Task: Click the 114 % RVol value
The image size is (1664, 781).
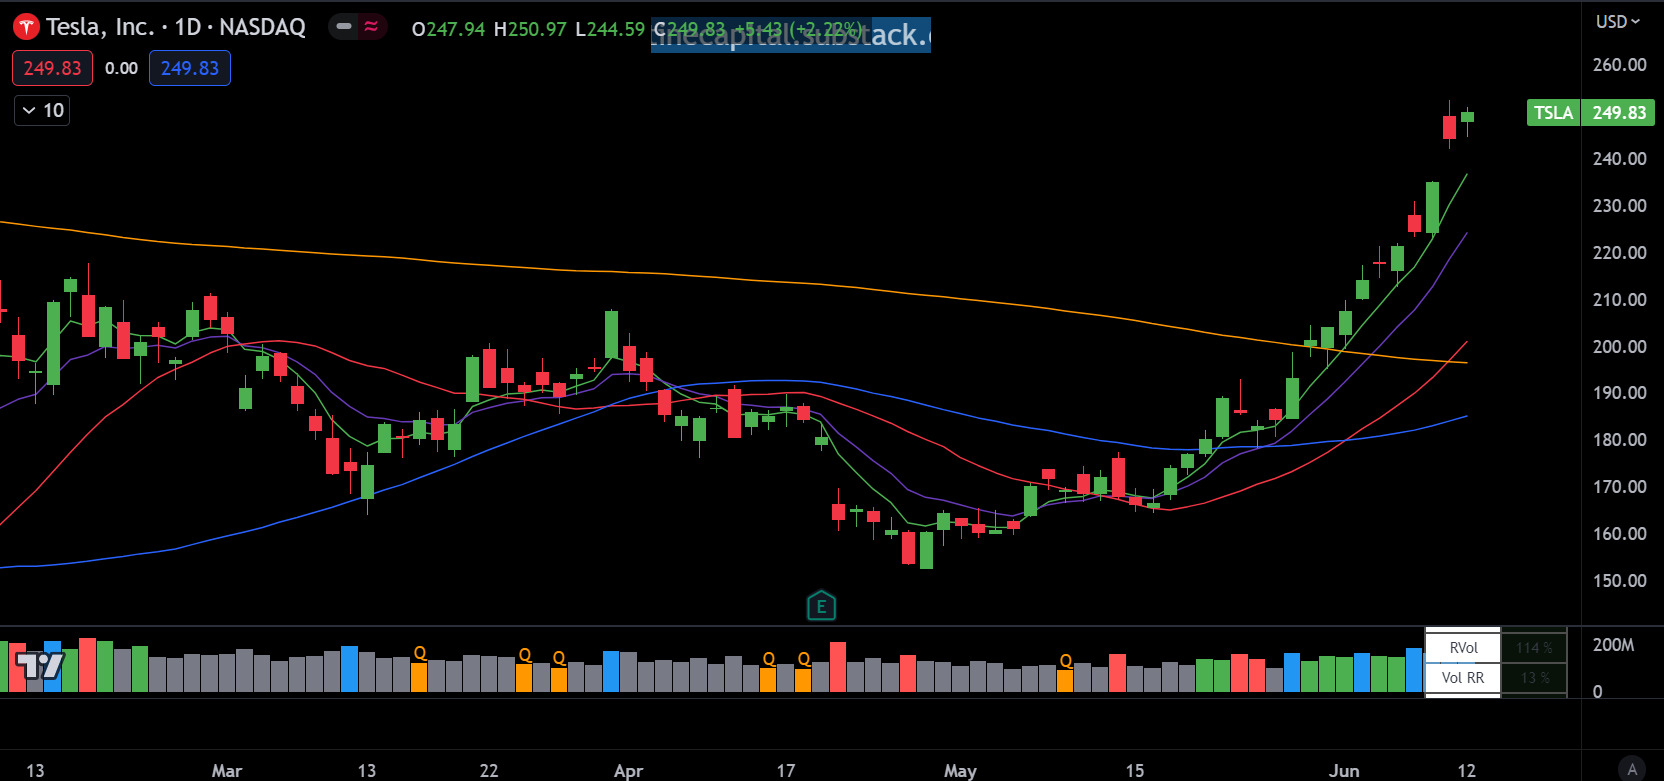Action: click(x=1534, y=647)
